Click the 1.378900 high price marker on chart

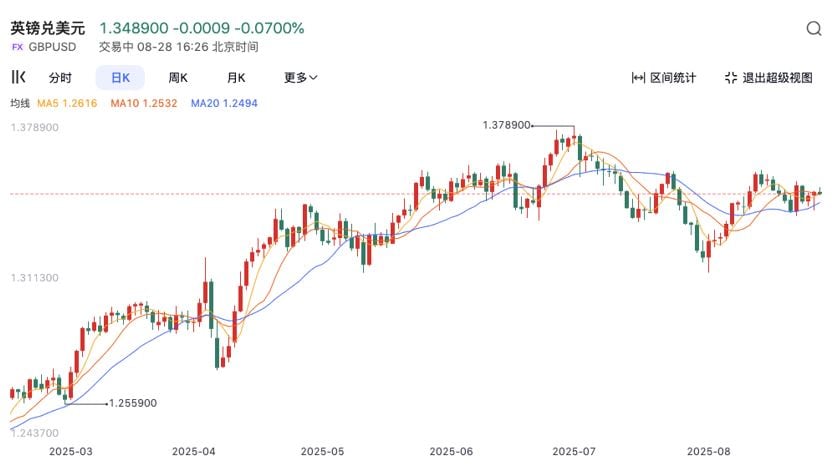pos(506,125)
